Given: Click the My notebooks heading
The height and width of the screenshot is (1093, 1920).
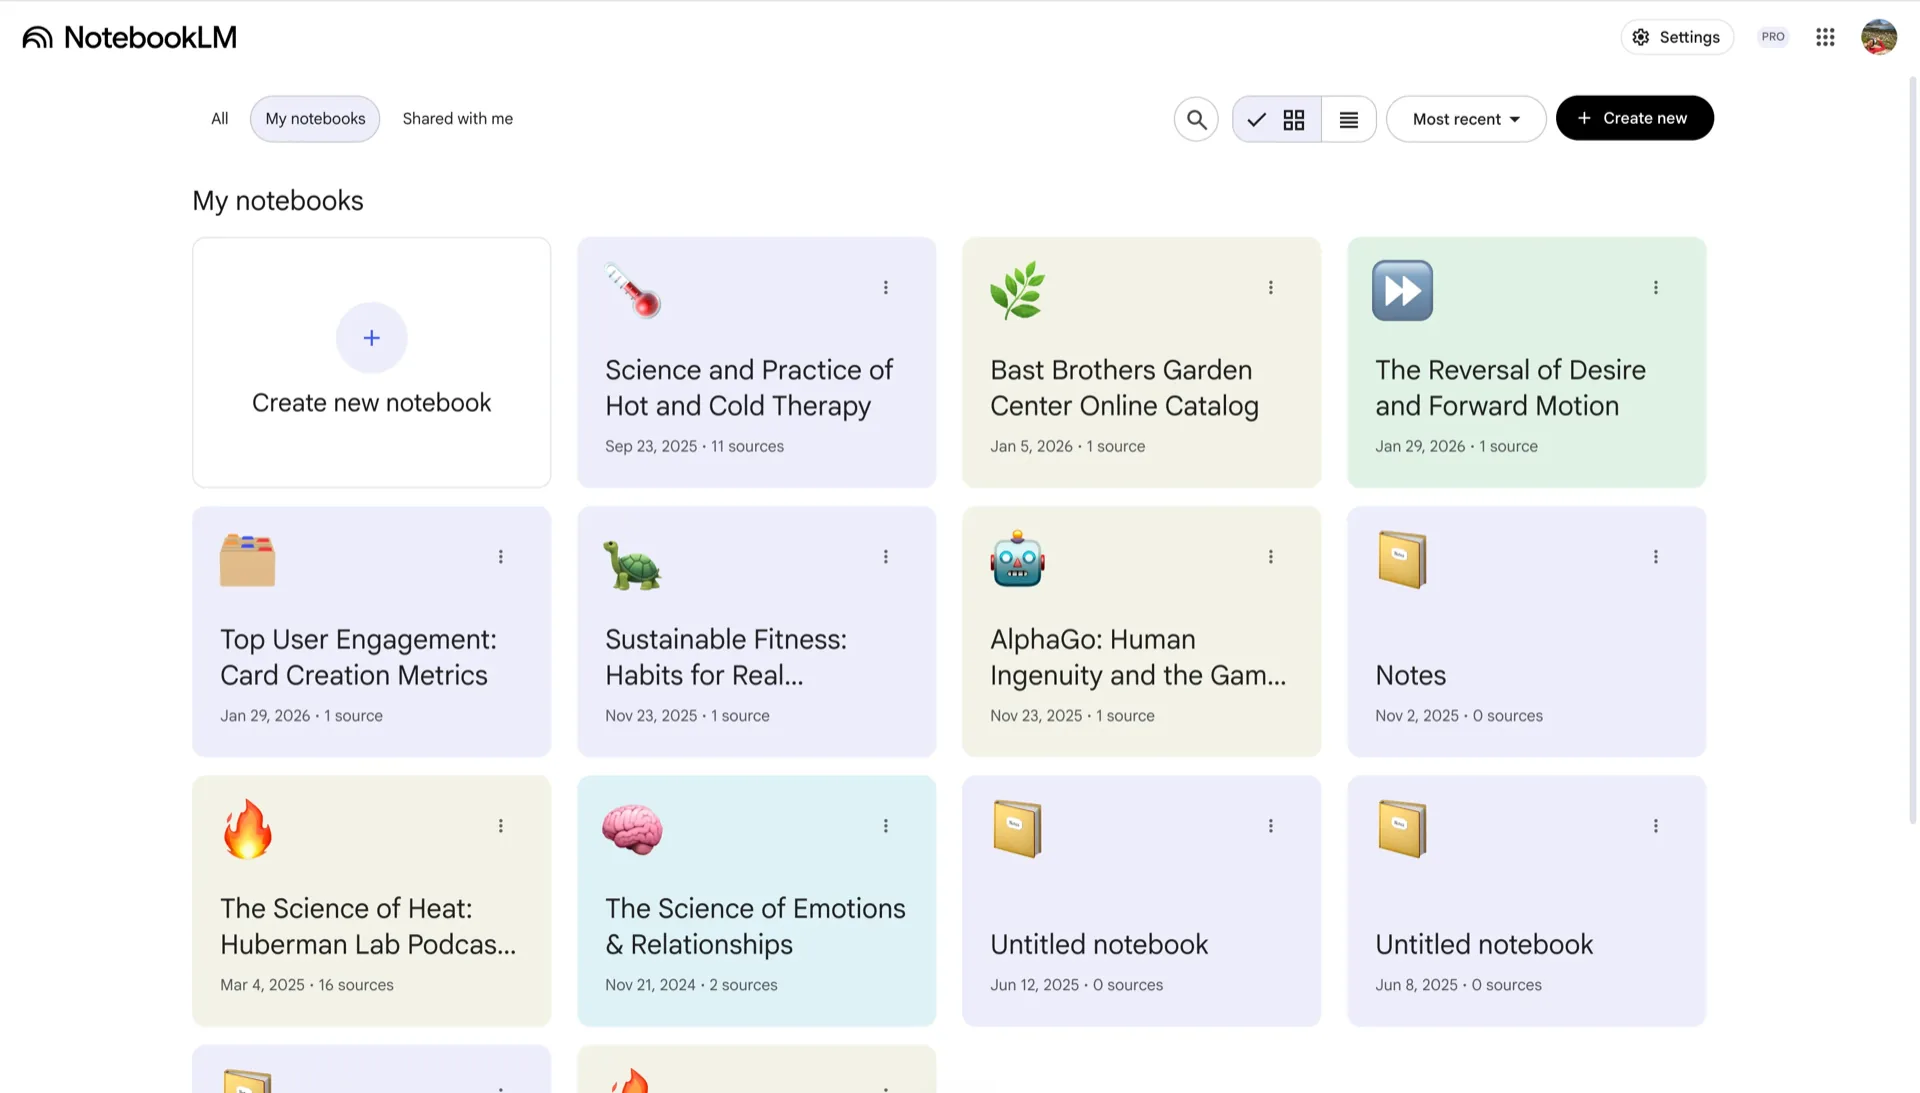Looking at the screenshot, I should coord(278,201).
